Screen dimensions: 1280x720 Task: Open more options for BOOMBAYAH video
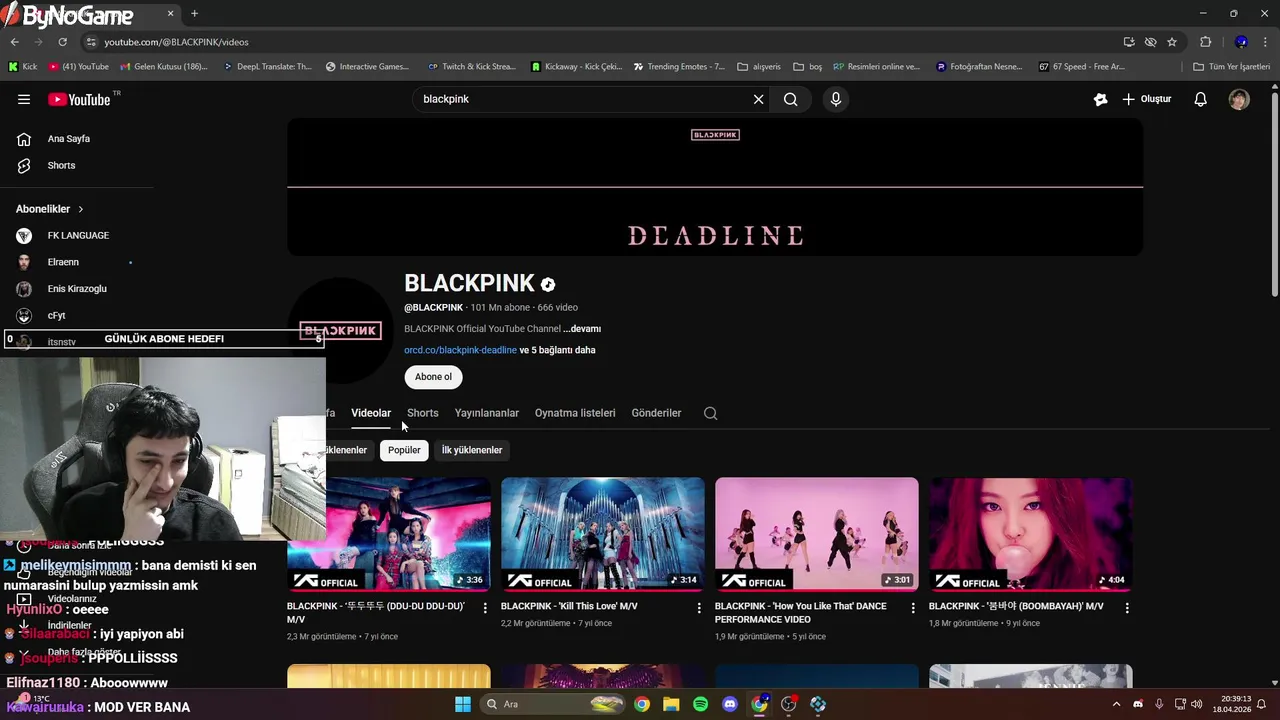click(1127, 608)
